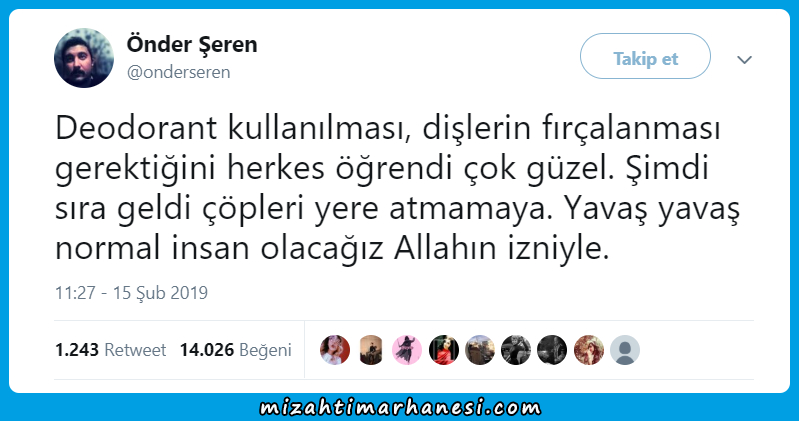Click the cityscape buildings liker avatar

pos(480,350)
